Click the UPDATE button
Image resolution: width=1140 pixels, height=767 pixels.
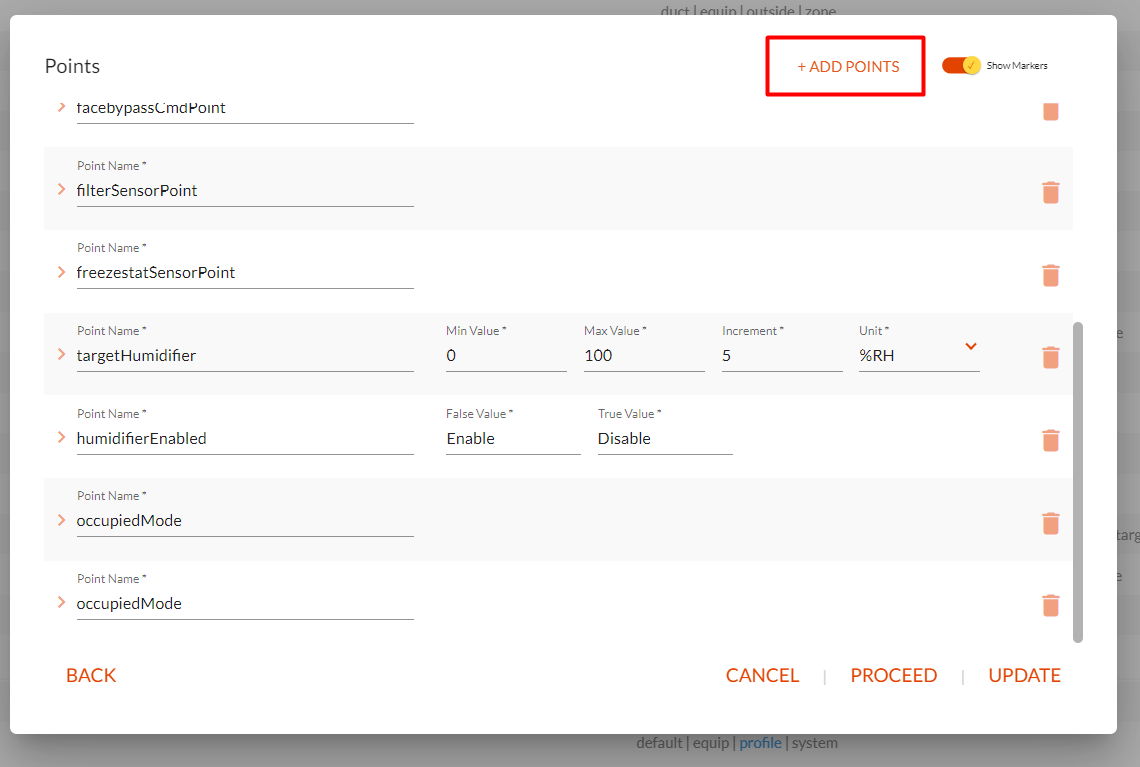[1024, 675]
